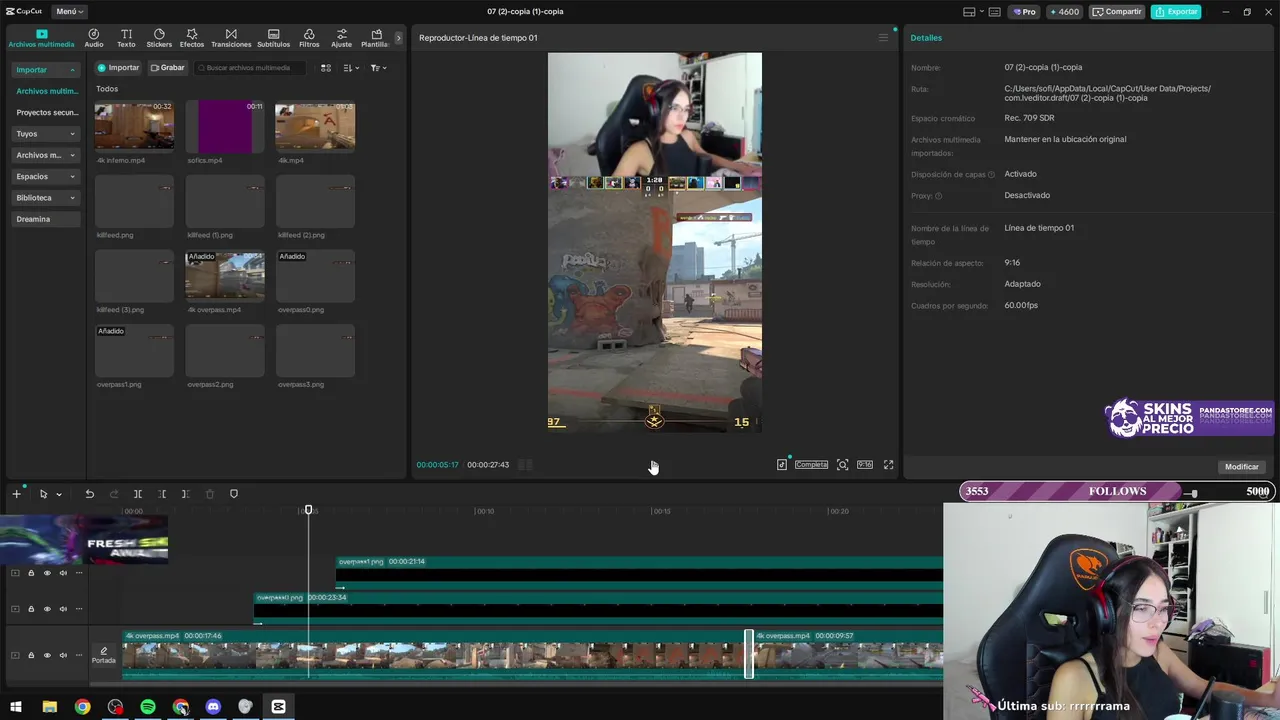
Task: Open the player zoom/scan icon
Action: [x=843, y=465]
